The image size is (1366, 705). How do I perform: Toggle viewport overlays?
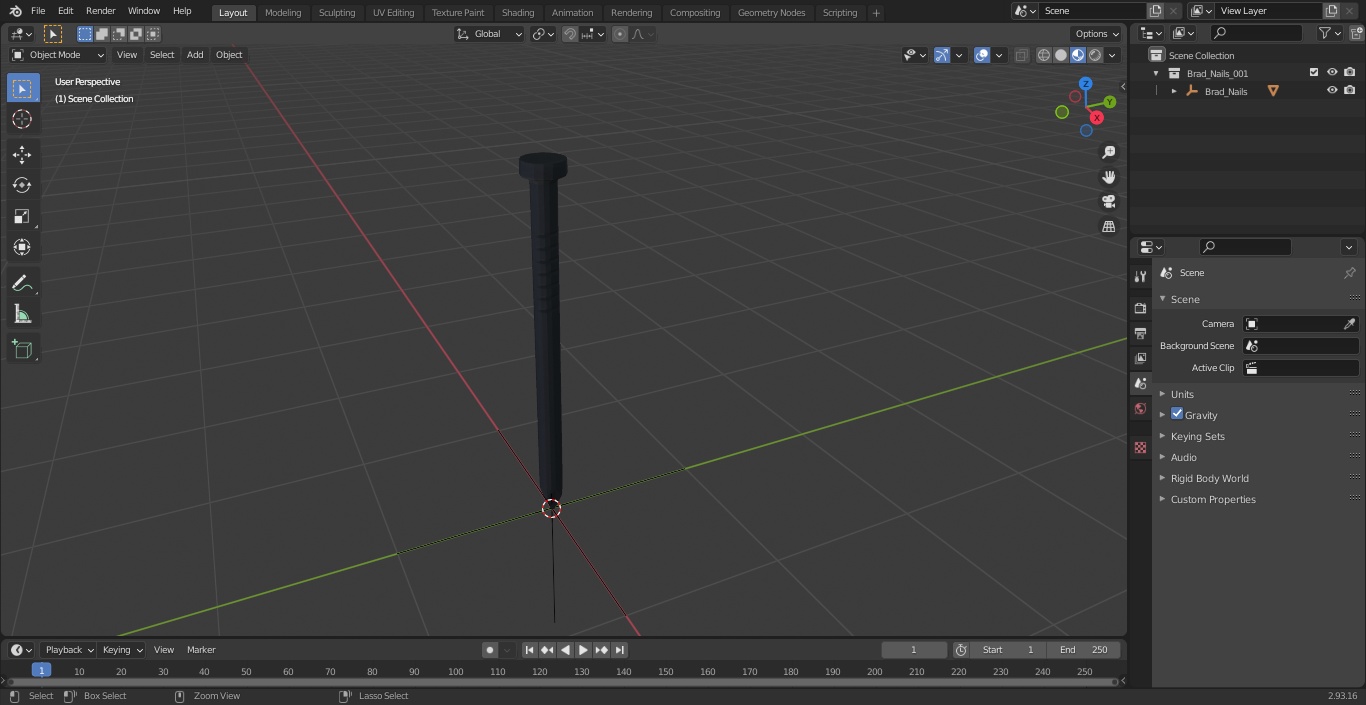tap(982, 55)
